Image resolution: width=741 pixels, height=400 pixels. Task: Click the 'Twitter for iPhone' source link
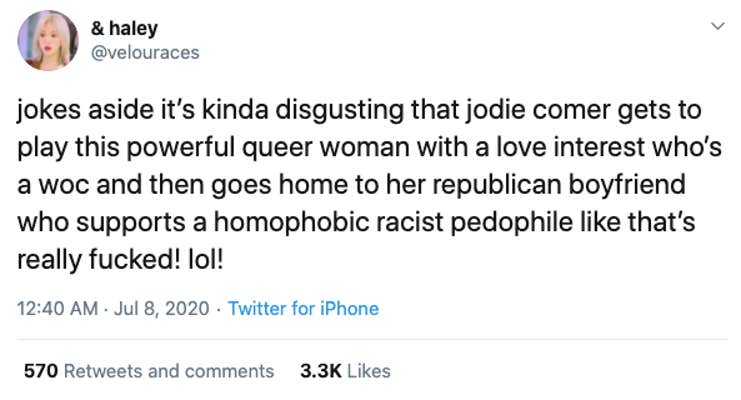[303, 309]
